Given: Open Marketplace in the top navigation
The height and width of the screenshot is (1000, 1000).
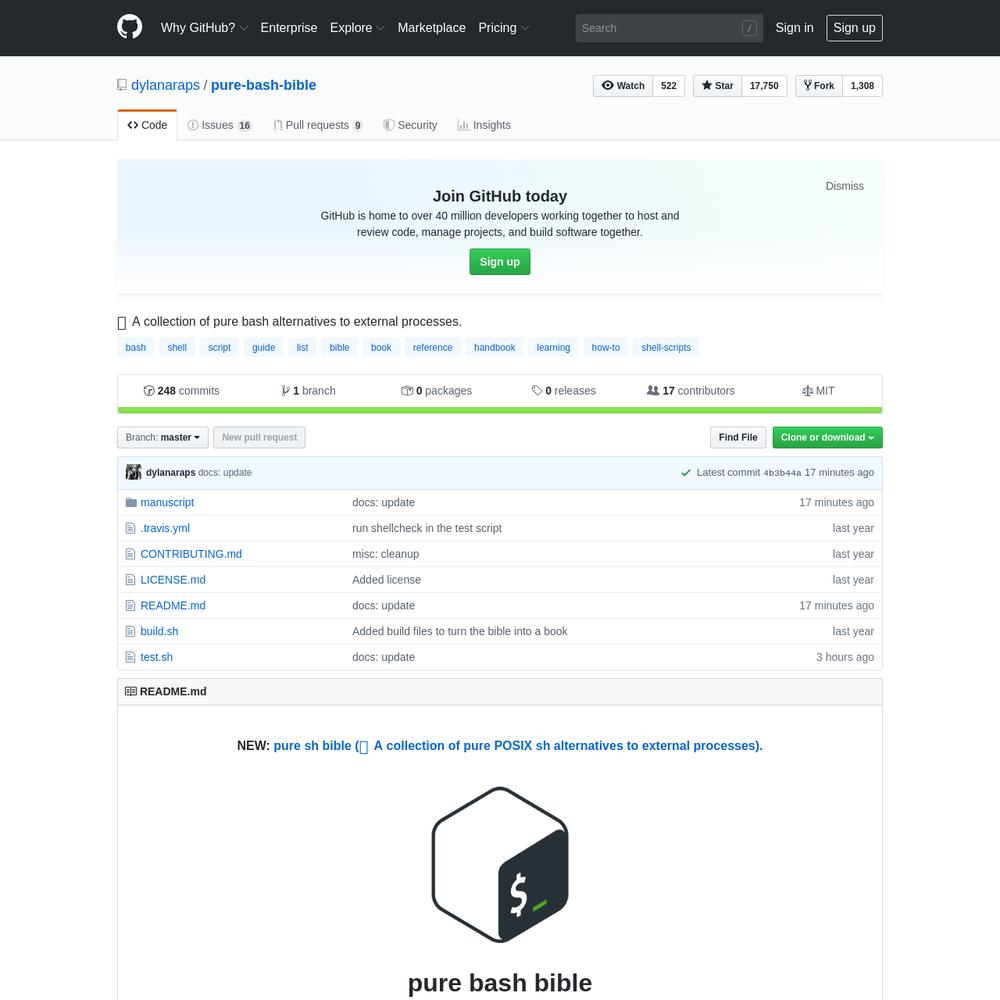Looking at the screenshot, I should [x=432, y=28].
